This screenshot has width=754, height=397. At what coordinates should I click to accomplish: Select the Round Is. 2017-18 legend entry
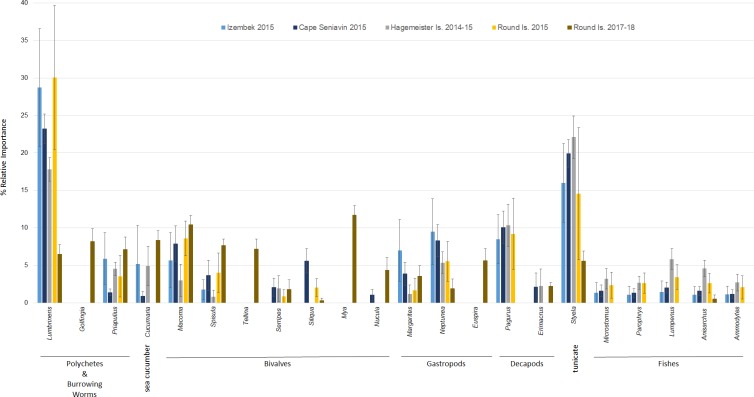602,27
